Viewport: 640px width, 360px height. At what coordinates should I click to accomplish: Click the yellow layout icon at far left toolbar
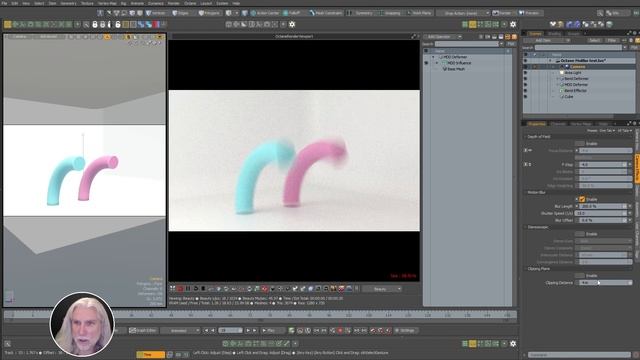point(7,24)
